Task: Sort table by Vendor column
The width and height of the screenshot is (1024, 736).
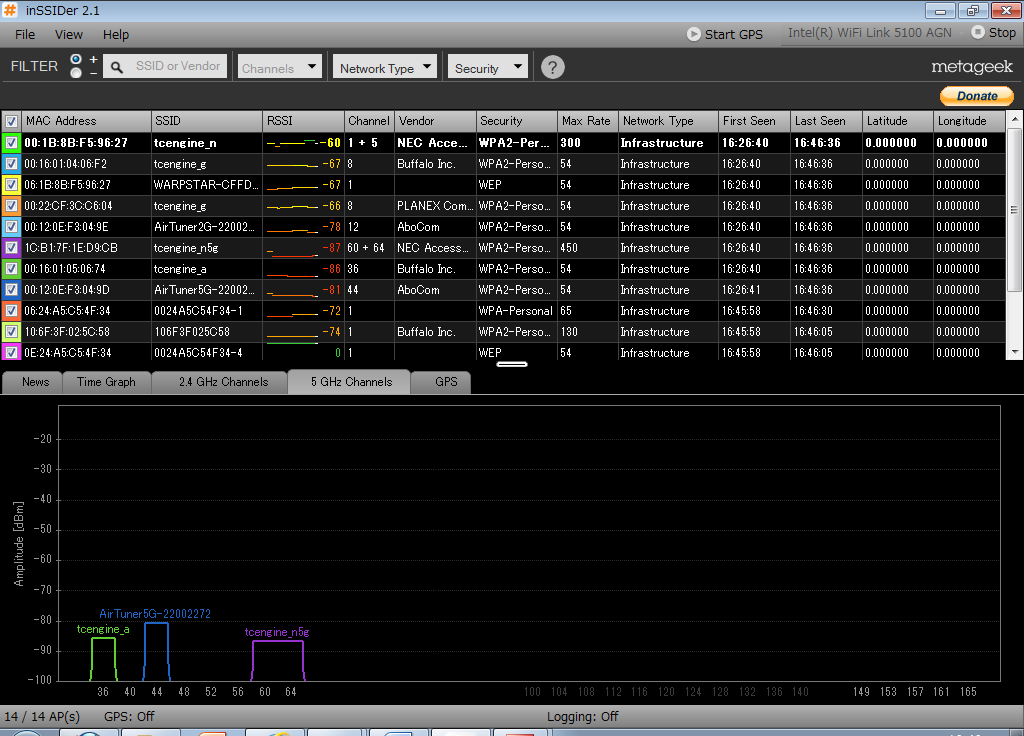Action: 436,121
